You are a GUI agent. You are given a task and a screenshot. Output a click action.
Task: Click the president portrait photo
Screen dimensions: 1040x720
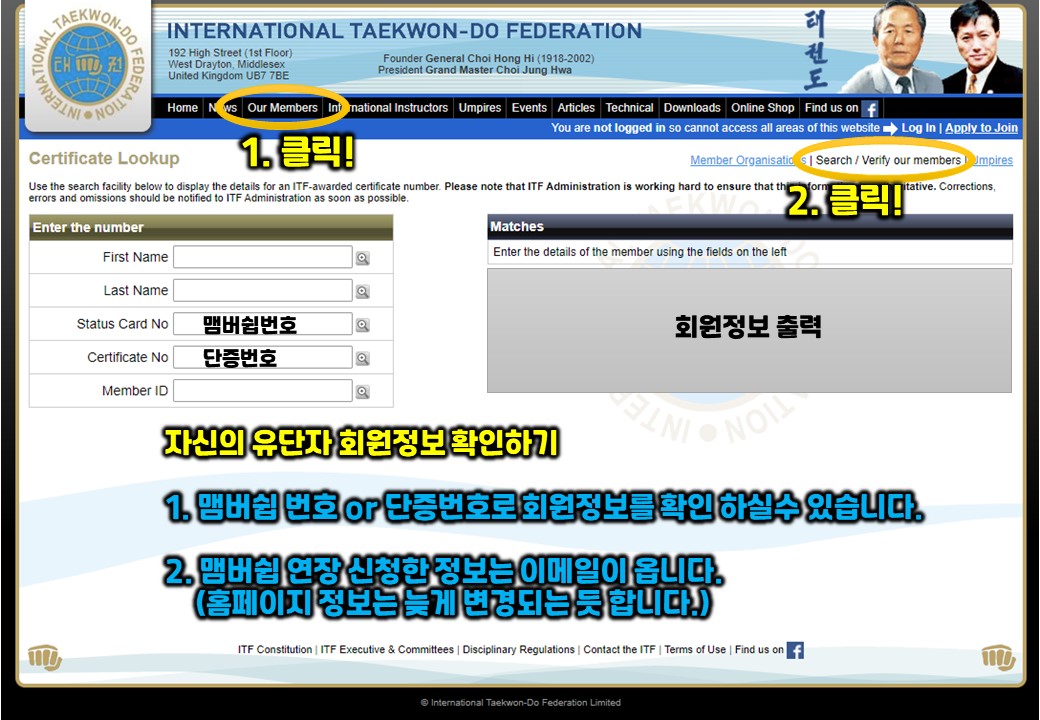(980, 47)
